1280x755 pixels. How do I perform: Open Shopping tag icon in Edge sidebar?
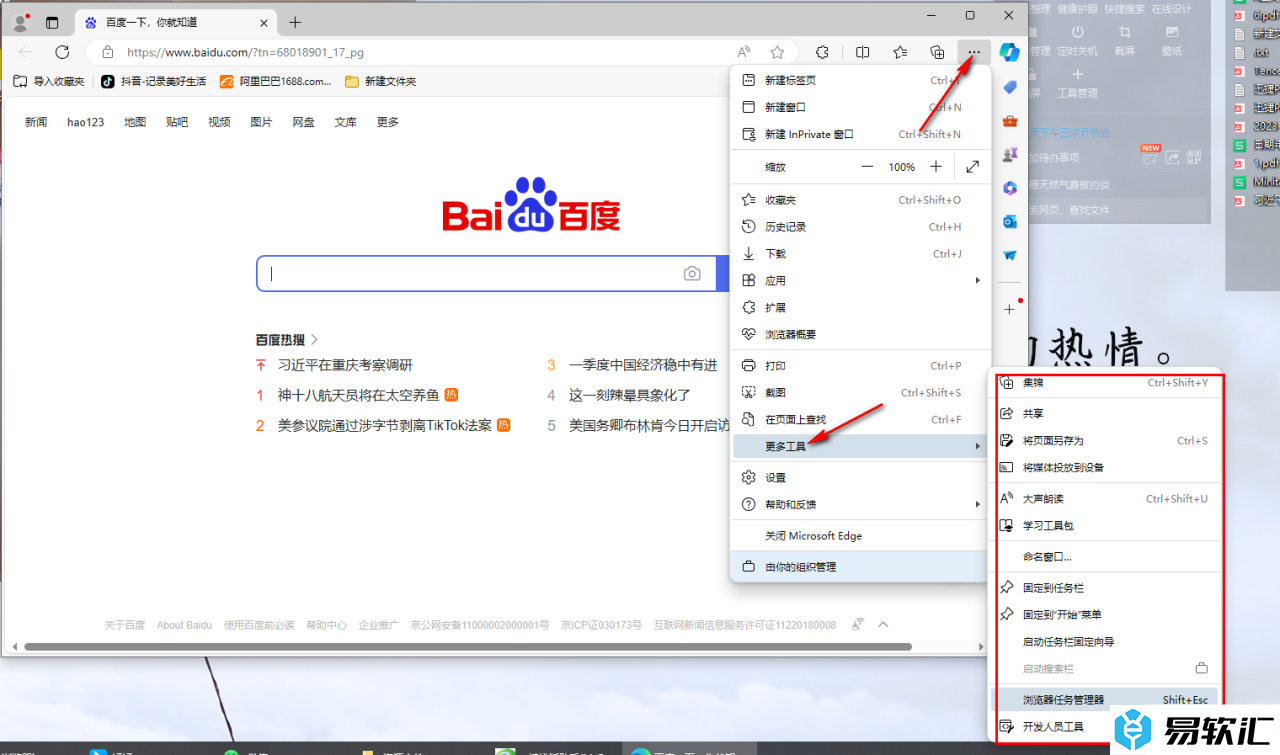click(x=1010, y=87)
